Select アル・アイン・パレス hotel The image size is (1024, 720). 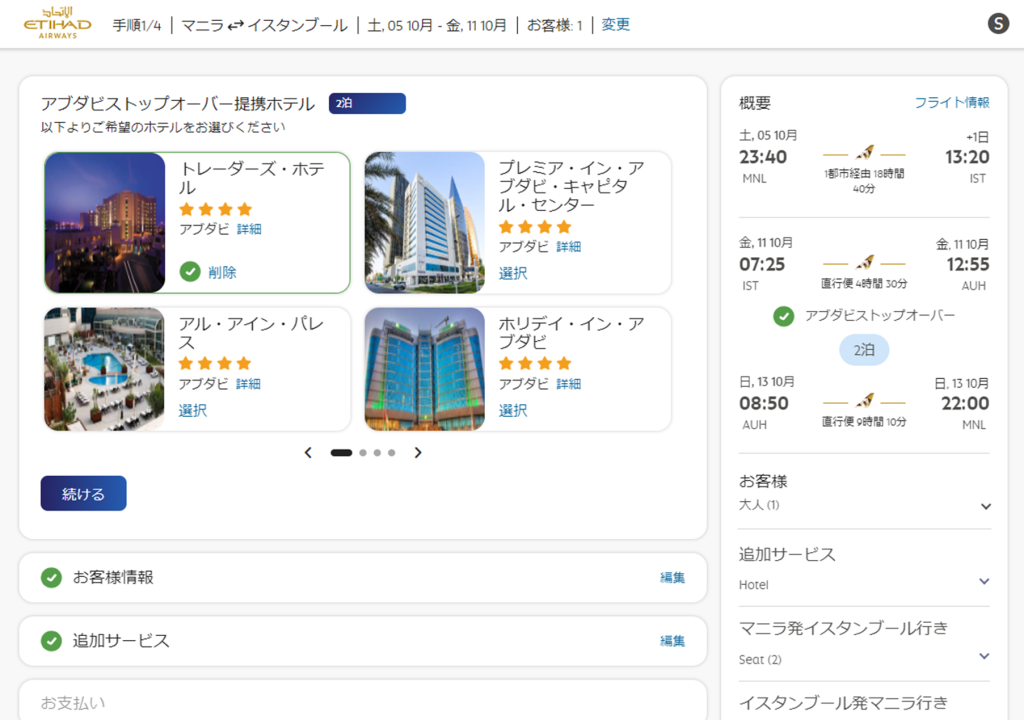192,410
